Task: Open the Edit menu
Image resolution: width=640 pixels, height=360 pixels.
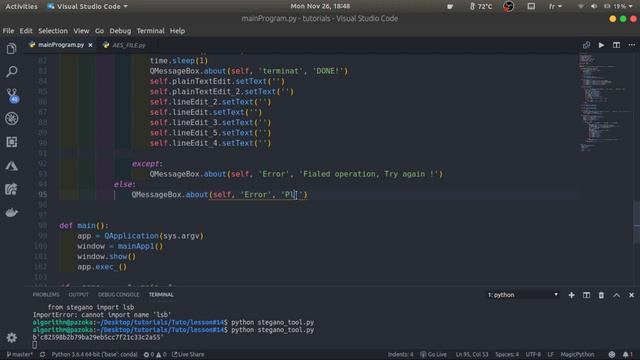Action: pyautogui.click(x=26, y=31)
